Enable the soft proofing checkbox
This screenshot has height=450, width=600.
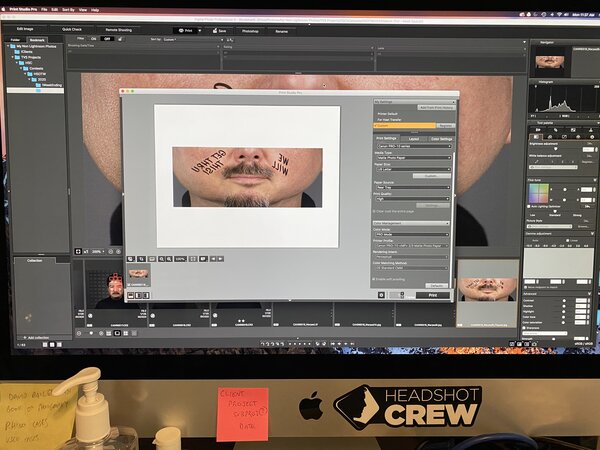(x=374, y=279)
